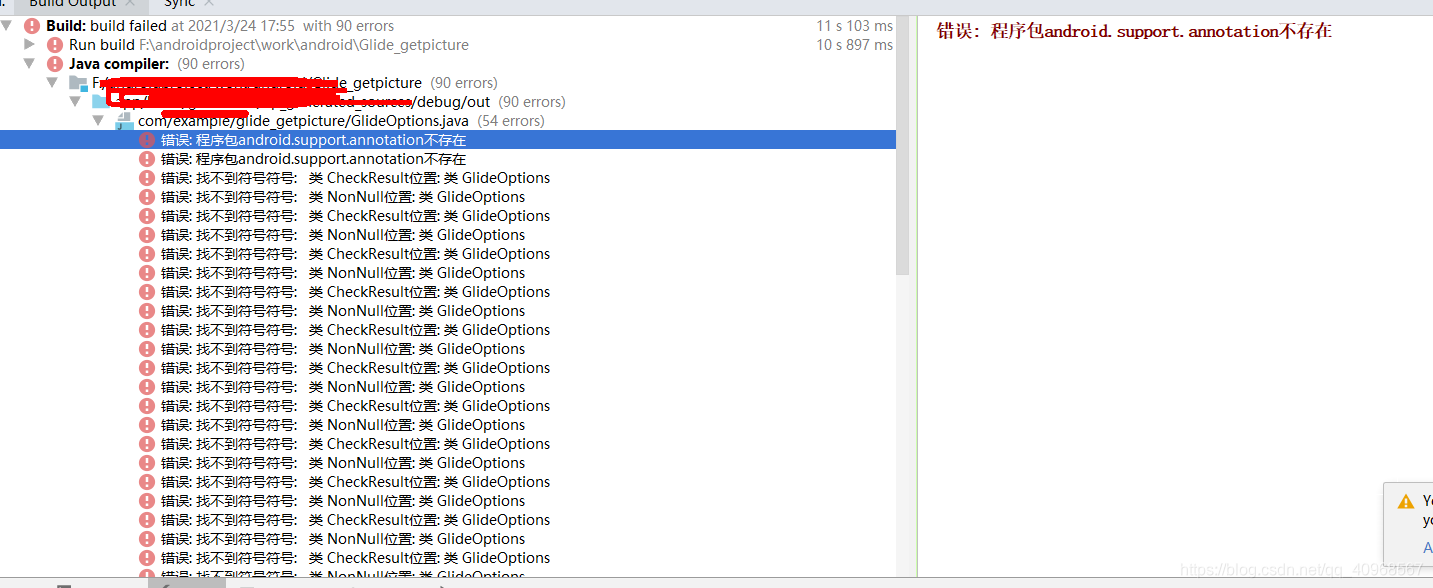Screen dimensions: 1433x588
Task: Click the warning triangle in the bottom-right notification
Action: click(x=1406, y=503)
